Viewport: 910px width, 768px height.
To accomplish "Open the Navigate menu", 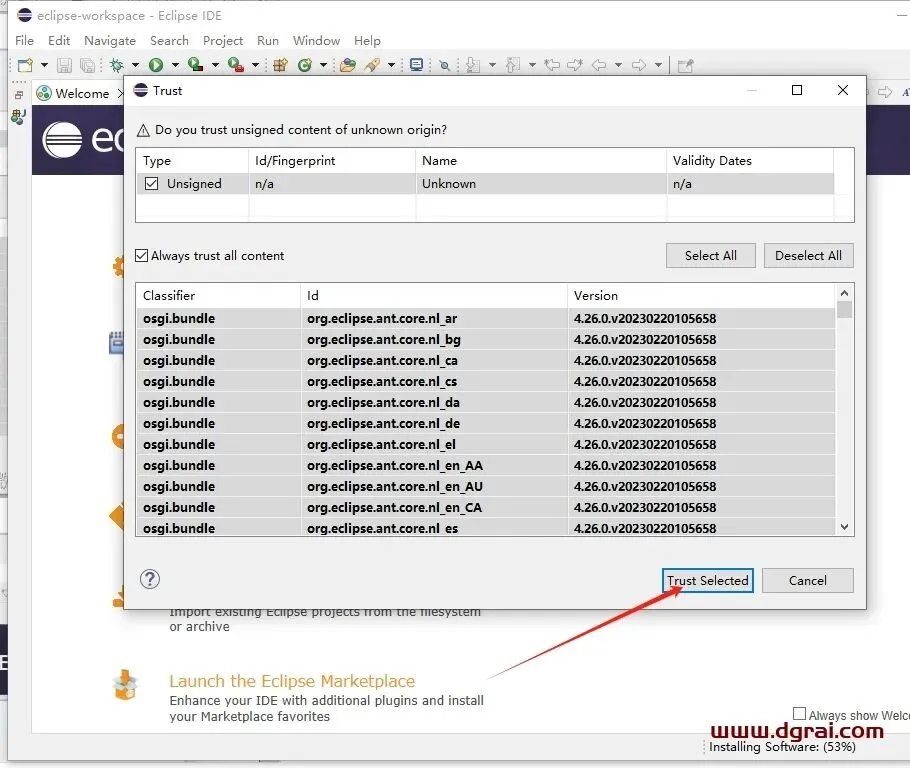I will click(110, 41).
